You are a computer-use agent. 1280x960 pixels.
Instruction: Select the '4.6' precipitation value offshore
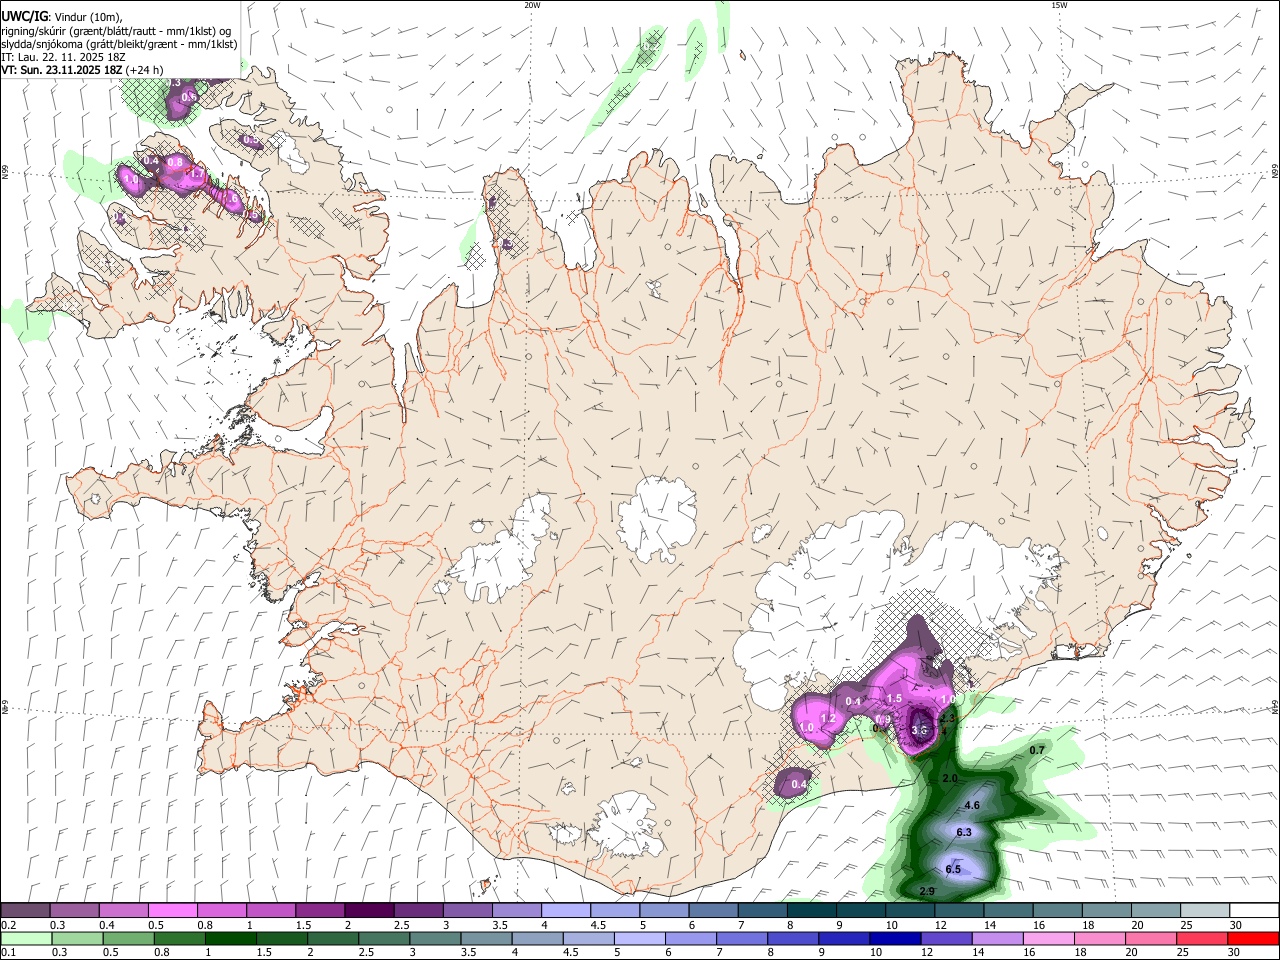click(972, 805)
